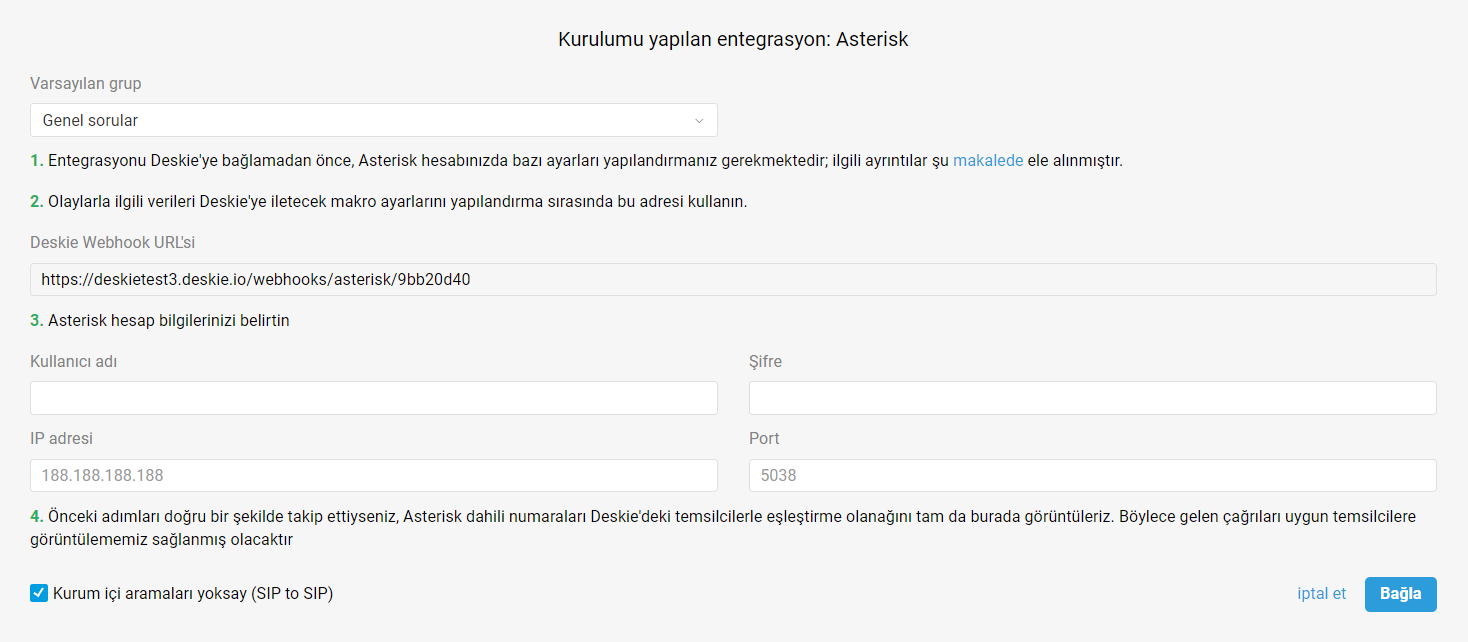This screenshot has width=1468, height=642.
Task: Click the dropdown chevron arrow in Genel sorular field
Action: point(699,121)
